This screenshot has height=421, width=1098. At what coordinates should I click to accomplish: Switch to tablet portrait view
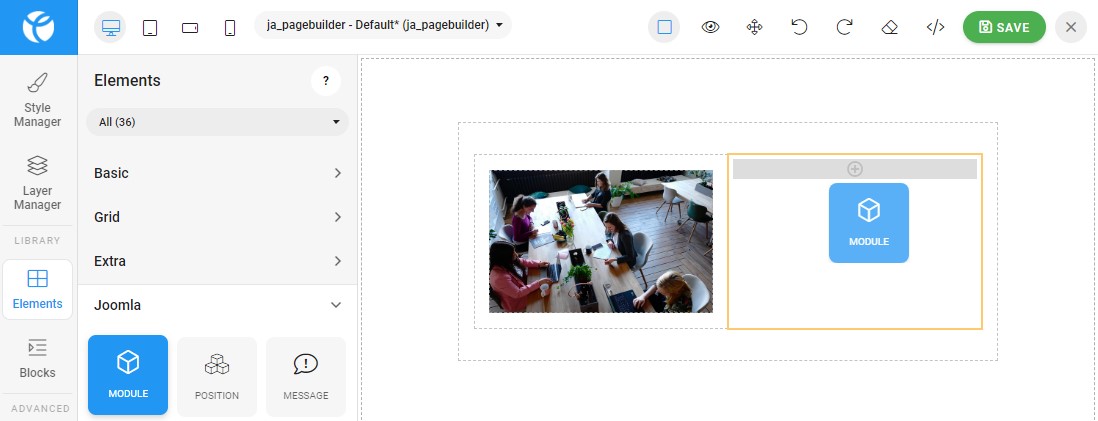pyautogui.click(x=150, y=28)
